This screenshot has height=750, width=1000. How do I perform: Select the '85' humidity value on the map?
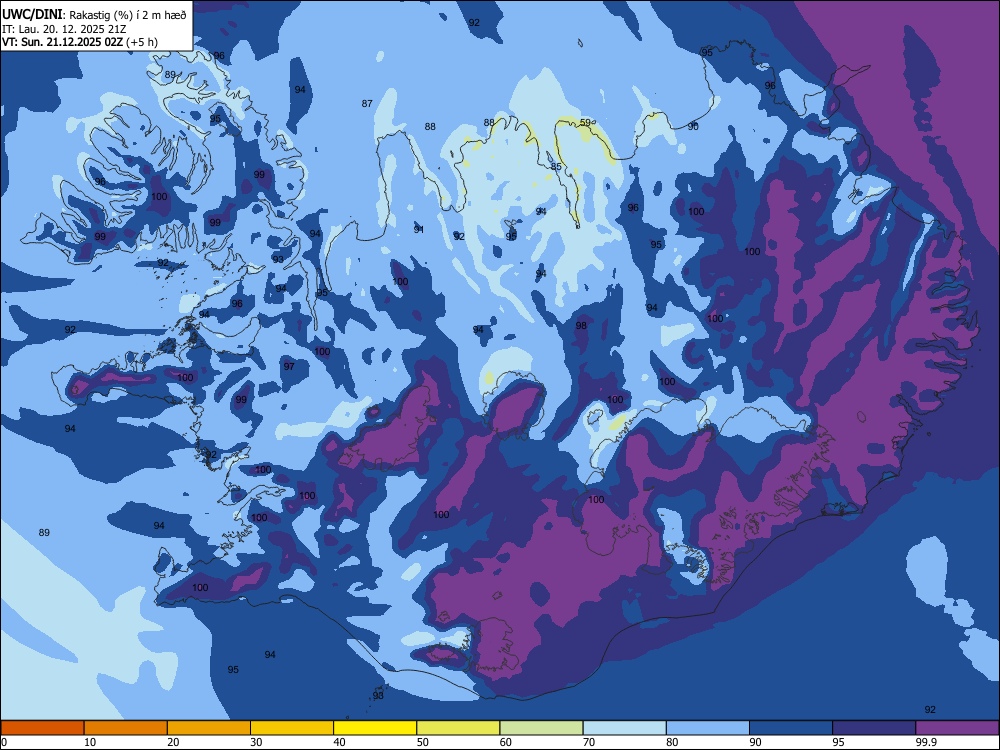[x=556, y=166]
